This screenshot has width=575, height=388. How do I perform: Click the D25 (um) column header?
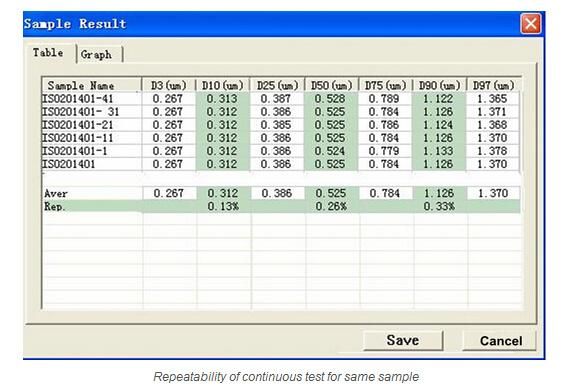tap(277, 85)
